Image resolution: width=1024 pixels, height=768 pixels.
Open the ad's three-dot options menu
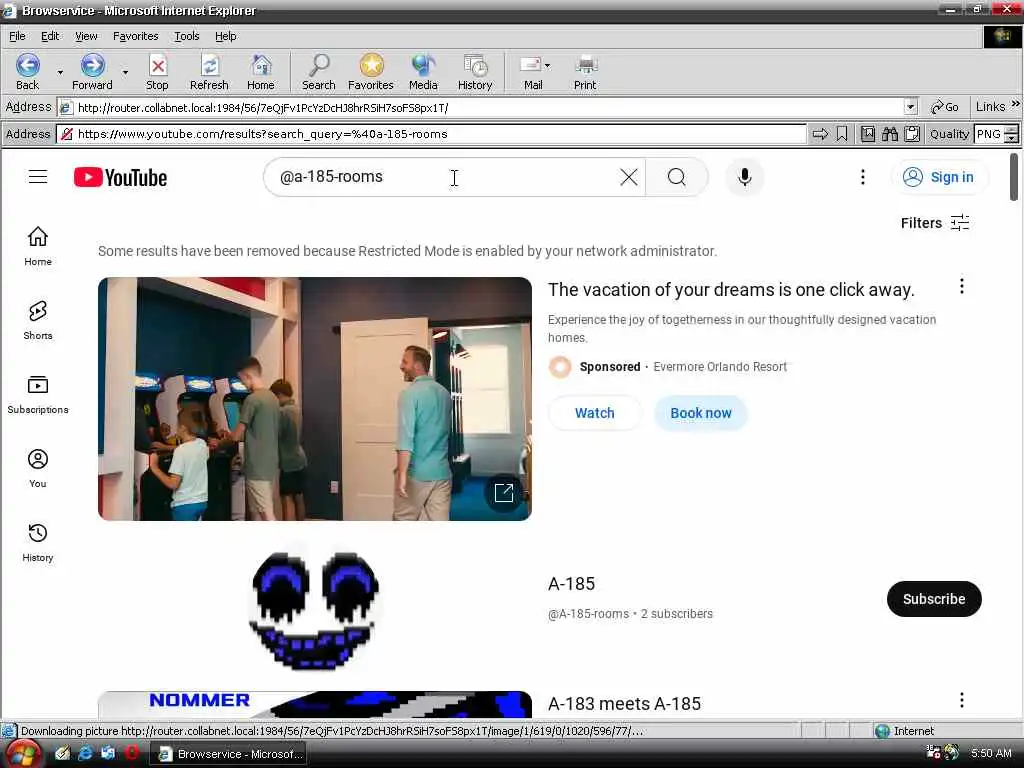point(961,286)
